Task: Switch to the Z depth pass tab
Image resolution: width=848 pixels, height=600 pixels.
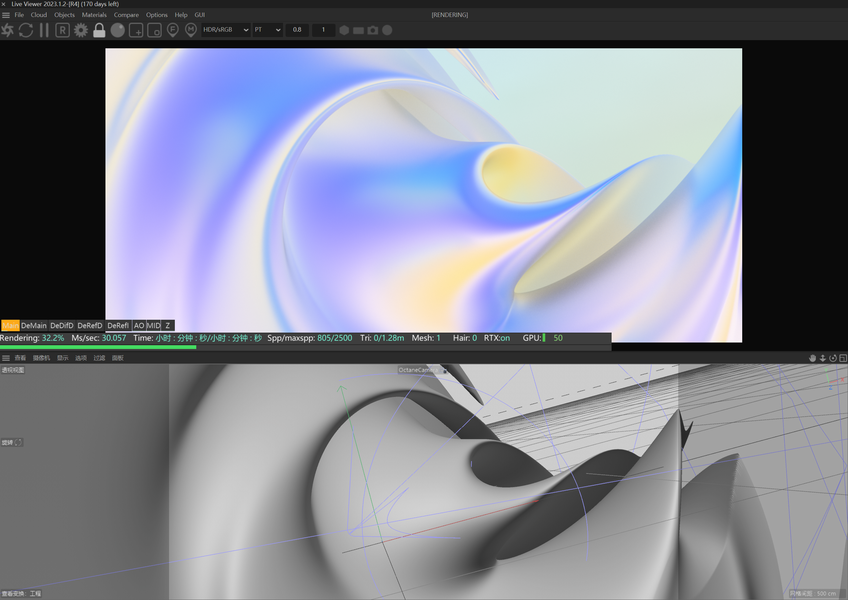Action: (x=168, y=325)
